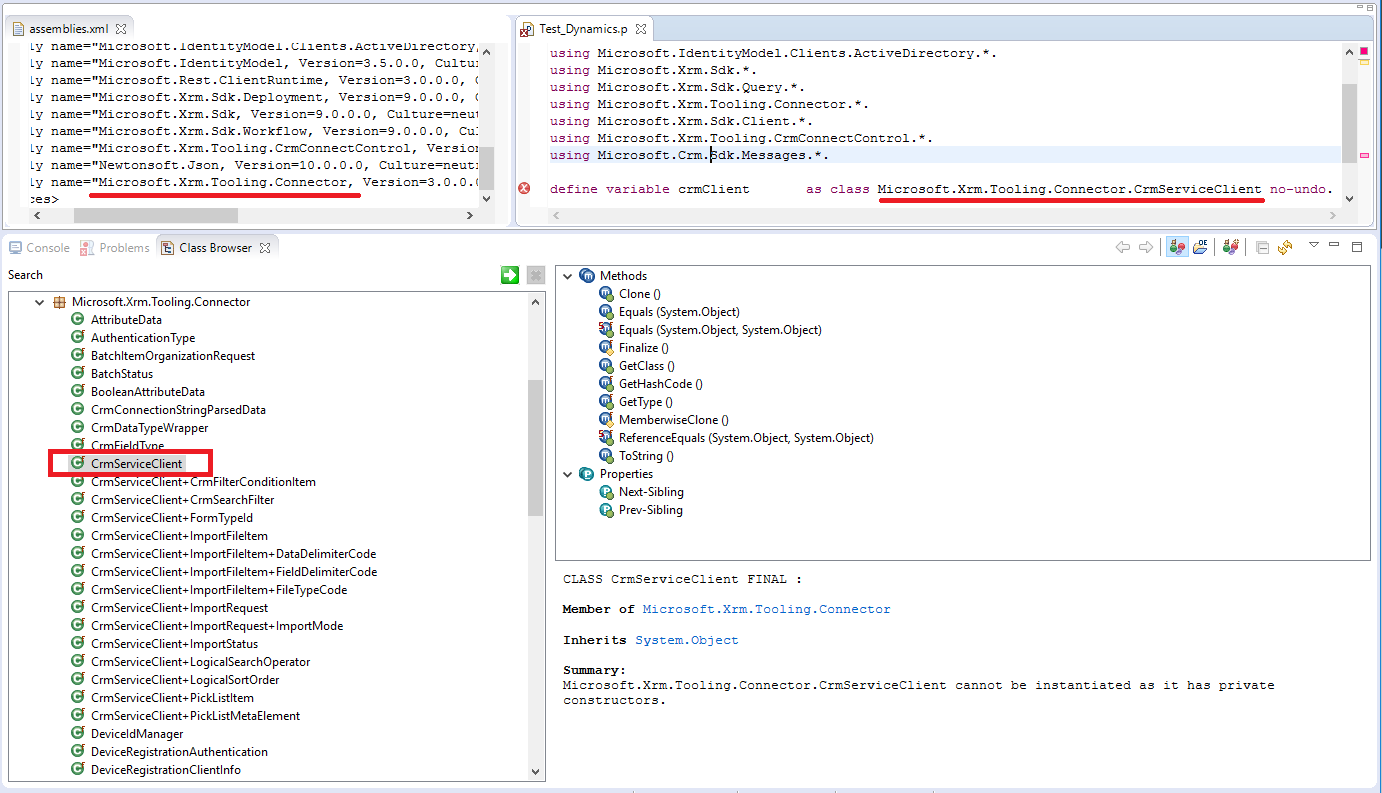Click the error marker beside define variable line
The image size is (1382, 793).
[524, 189]
